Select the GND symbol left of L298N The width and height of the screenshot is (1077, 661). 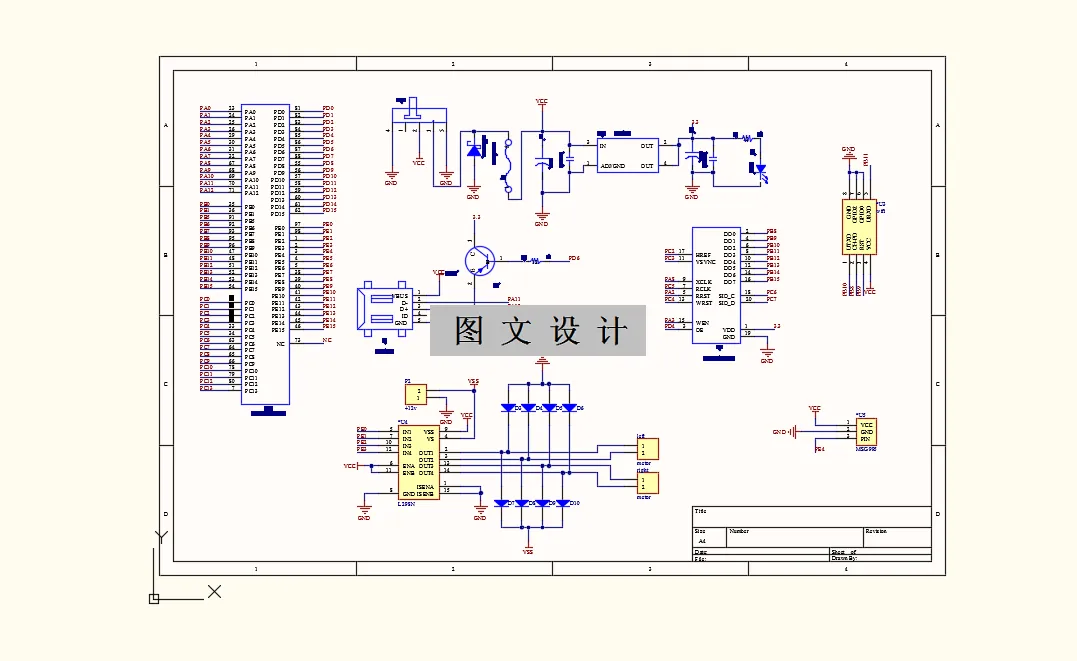pos(364,512)
